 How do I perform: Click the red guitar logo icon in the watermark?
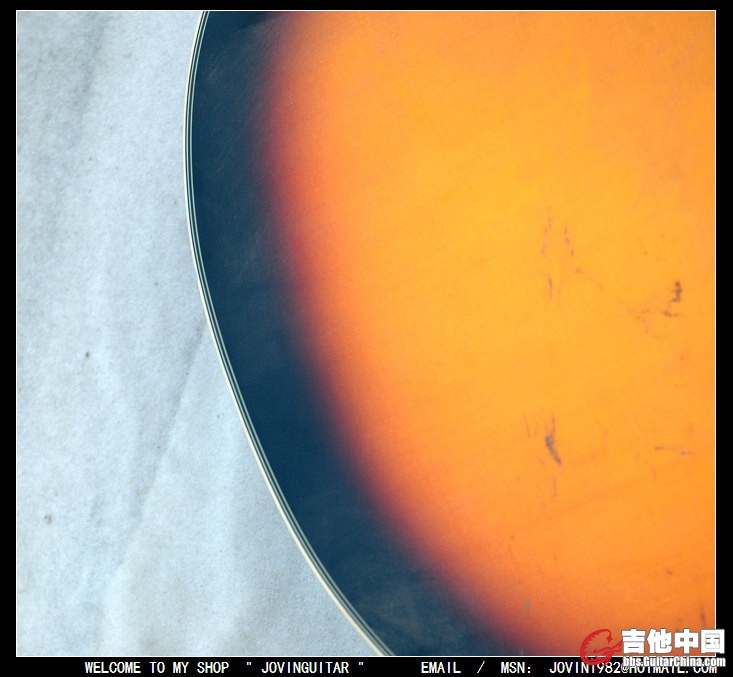point(600,647)
